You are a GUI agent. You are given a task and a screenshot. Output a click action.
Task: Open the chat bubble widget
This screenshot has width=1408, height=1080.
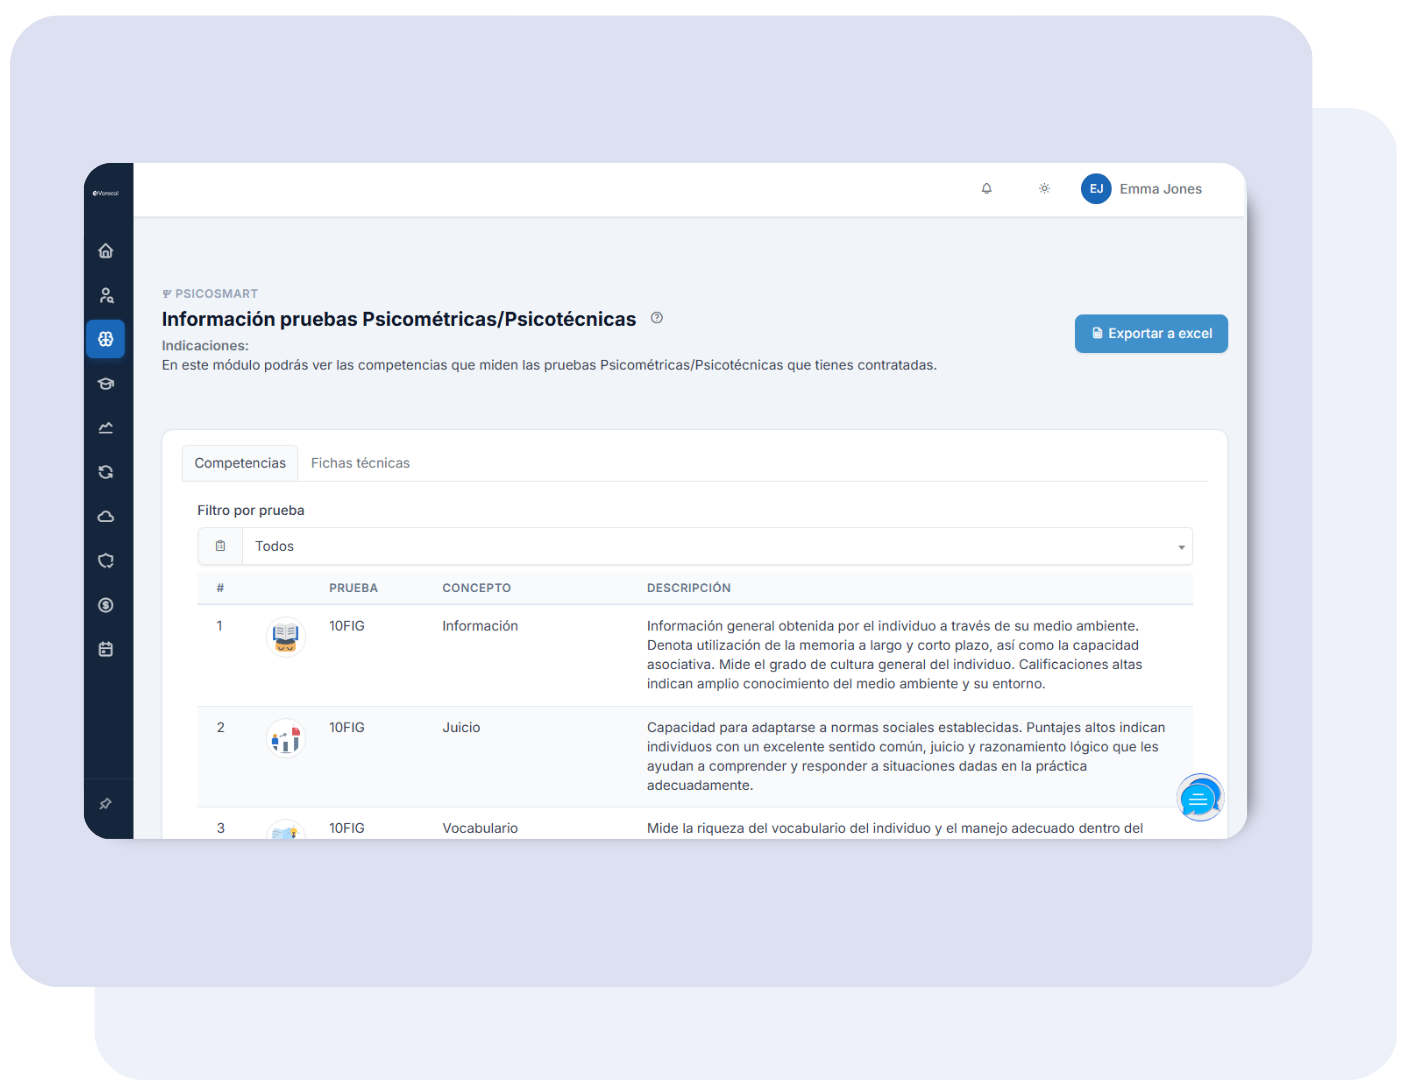(1200, 798)
